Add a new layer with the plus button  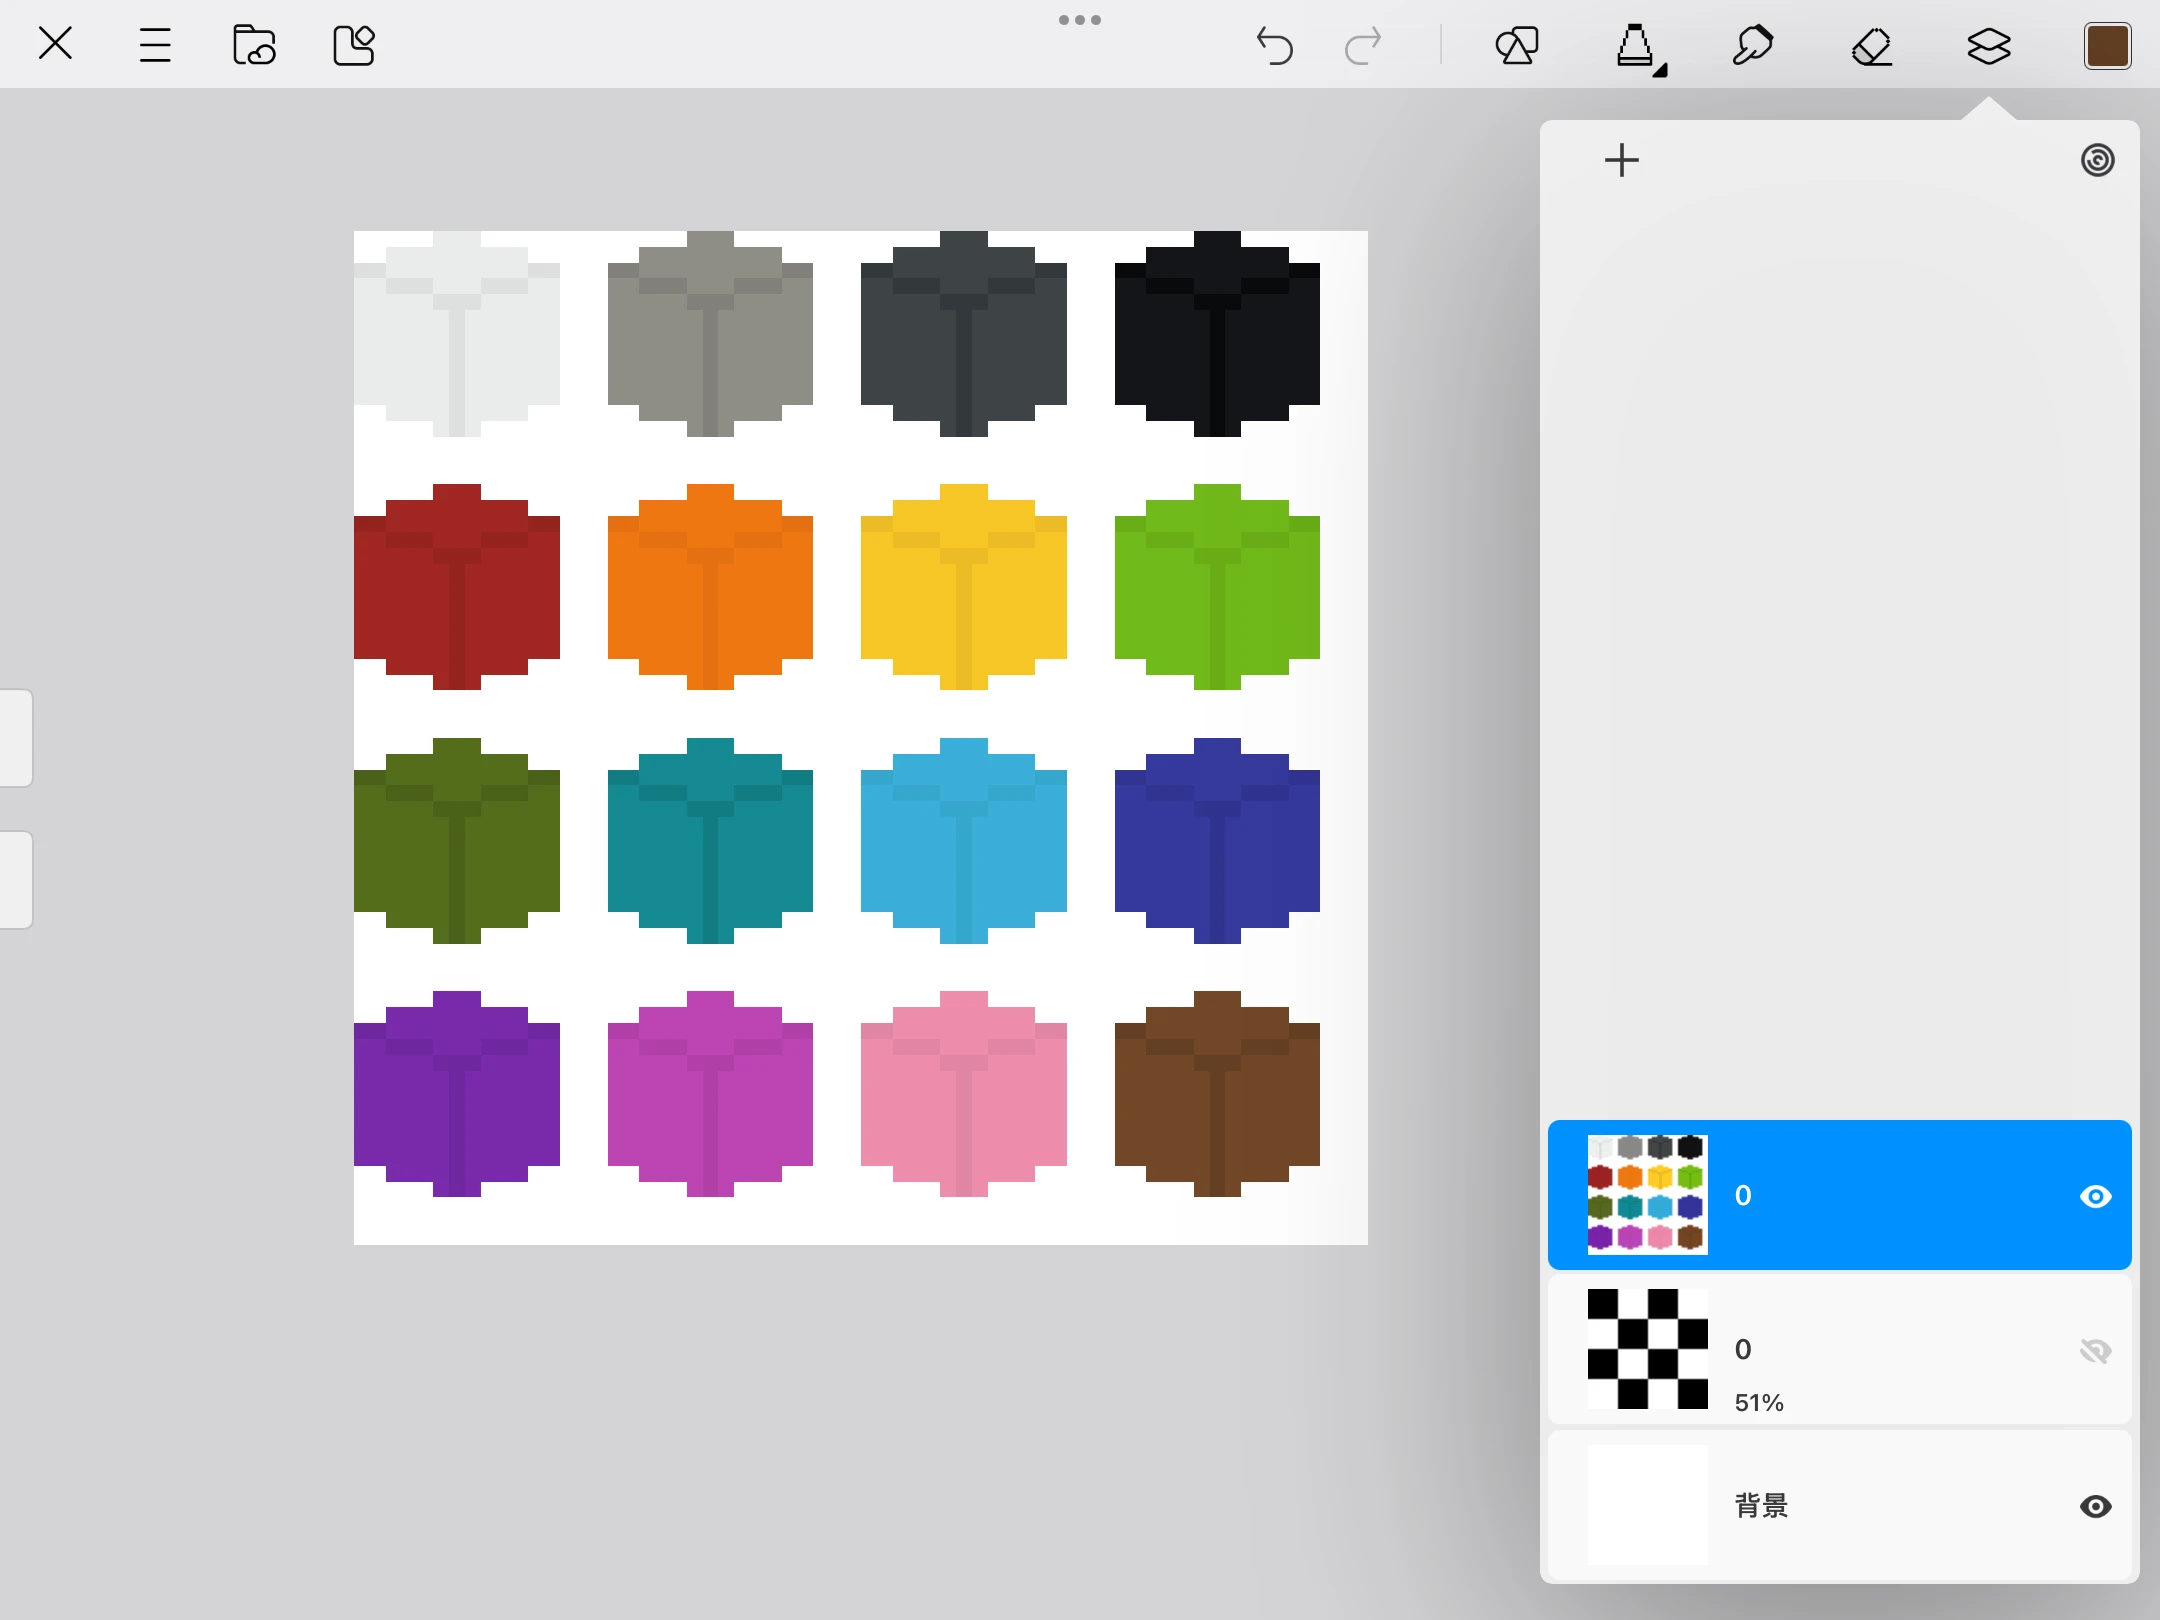[x=1621, y=160]
